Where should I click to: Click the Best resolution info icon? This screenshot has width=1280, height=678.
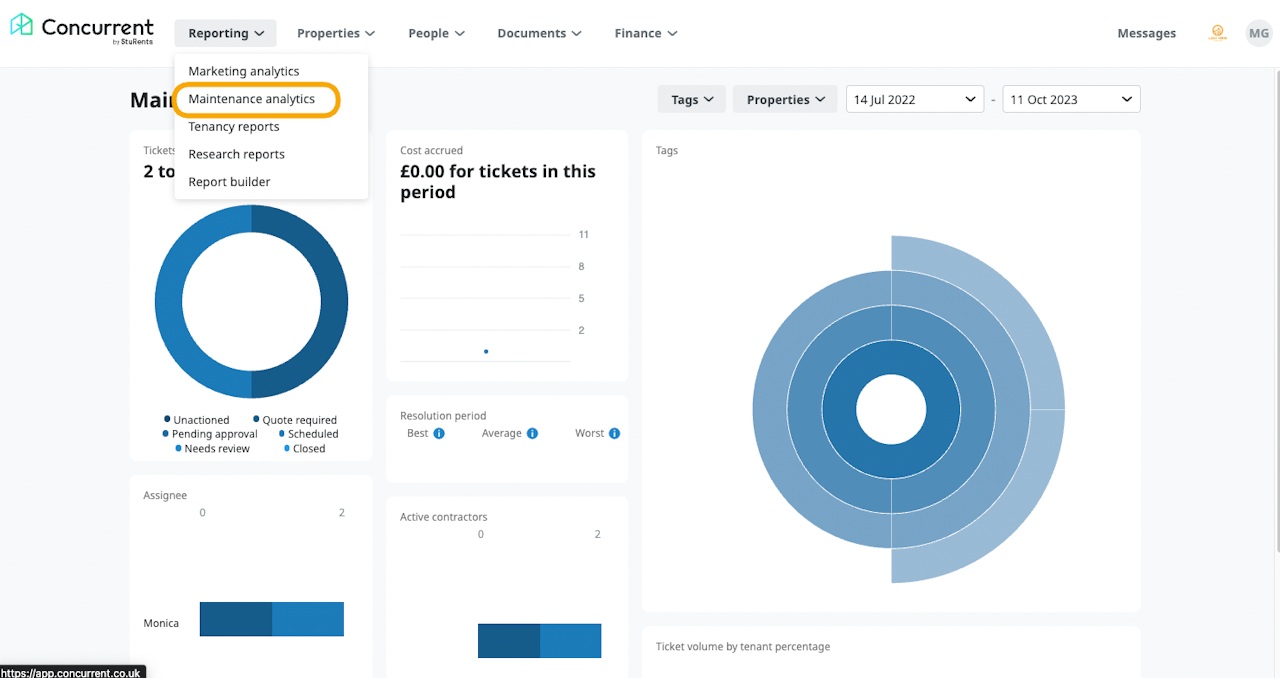(439, 434)
